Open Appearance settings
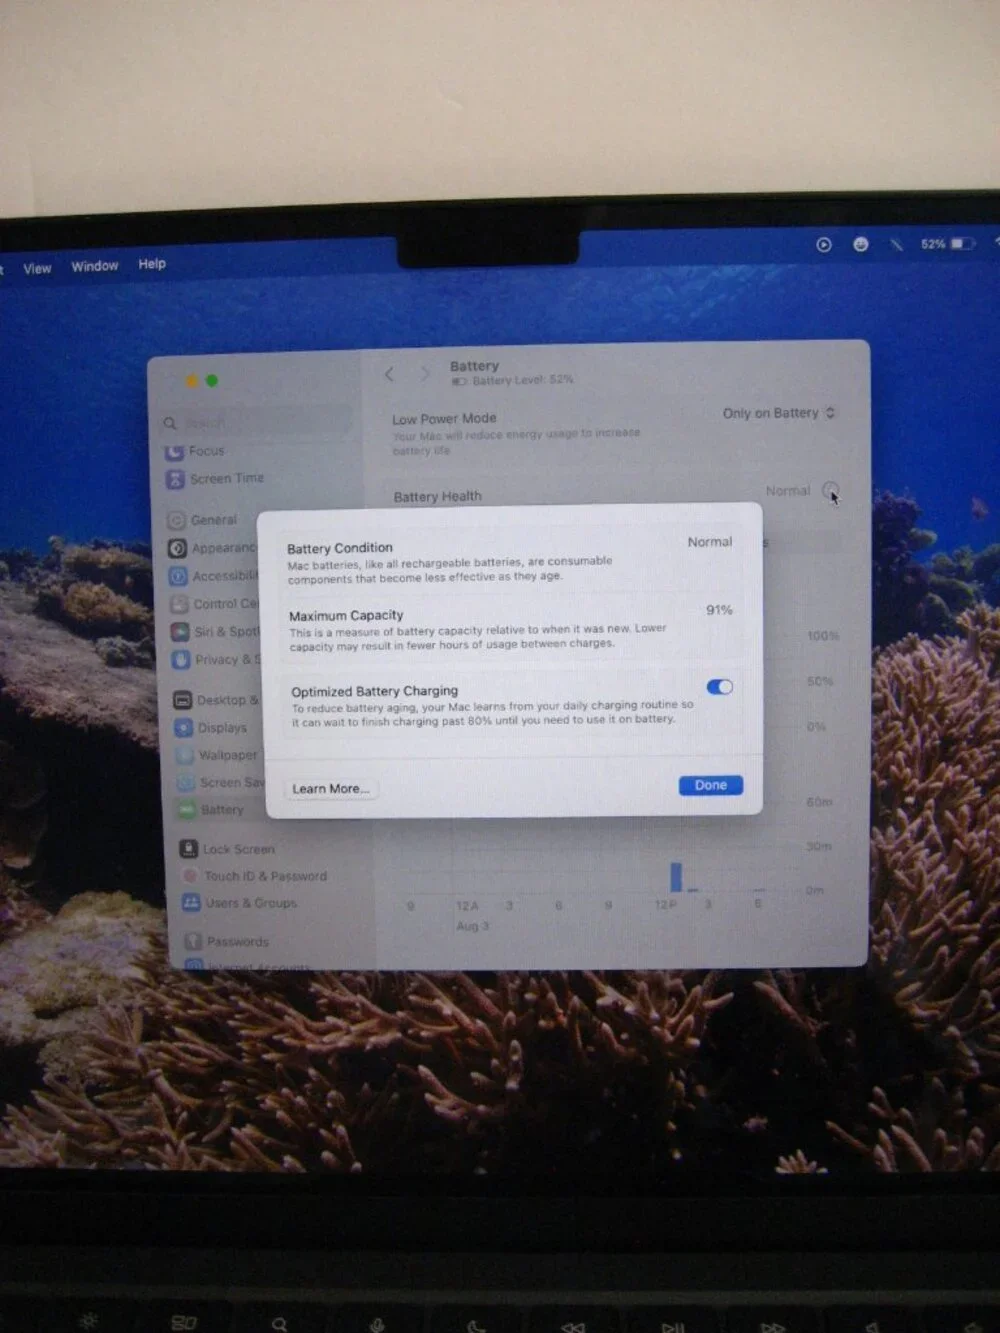 pos(212,548)
